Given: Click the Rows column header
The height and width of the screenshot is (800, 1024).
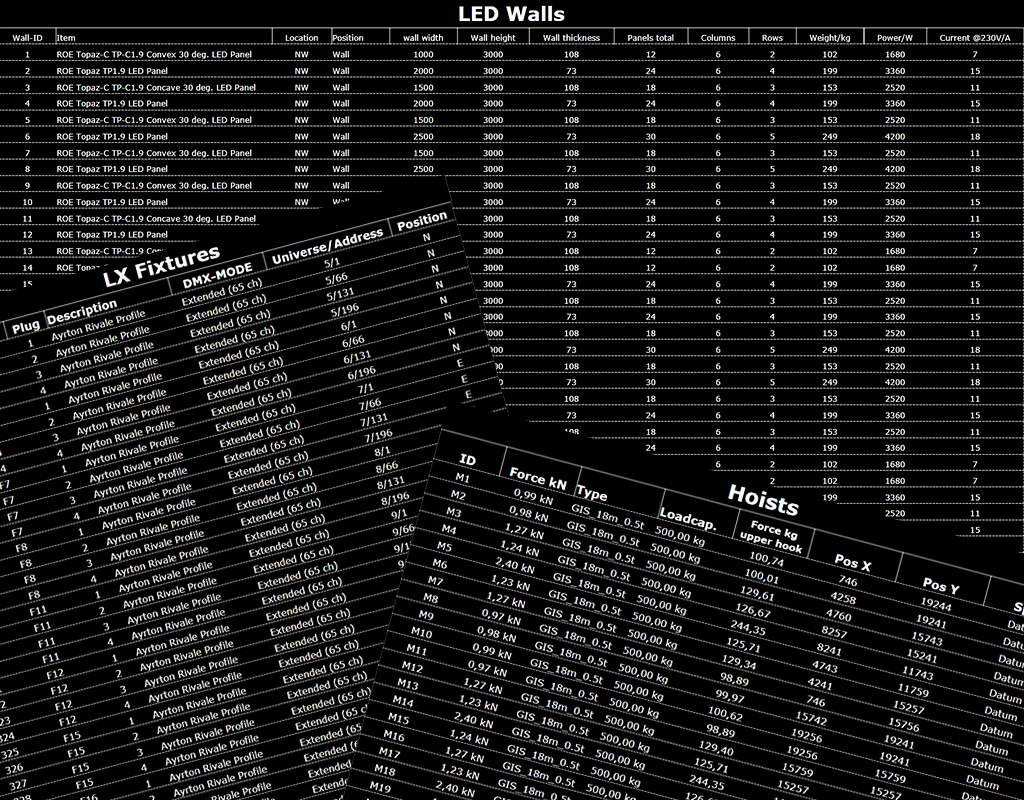Looking at the screenshot, I should point(772,38).
